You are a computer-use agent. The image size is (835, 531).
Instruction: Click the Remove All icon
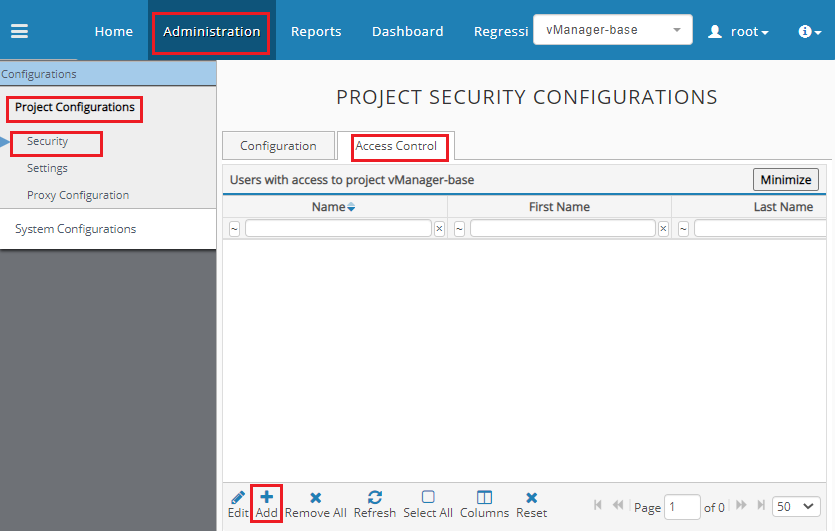(x=315, y=498)
